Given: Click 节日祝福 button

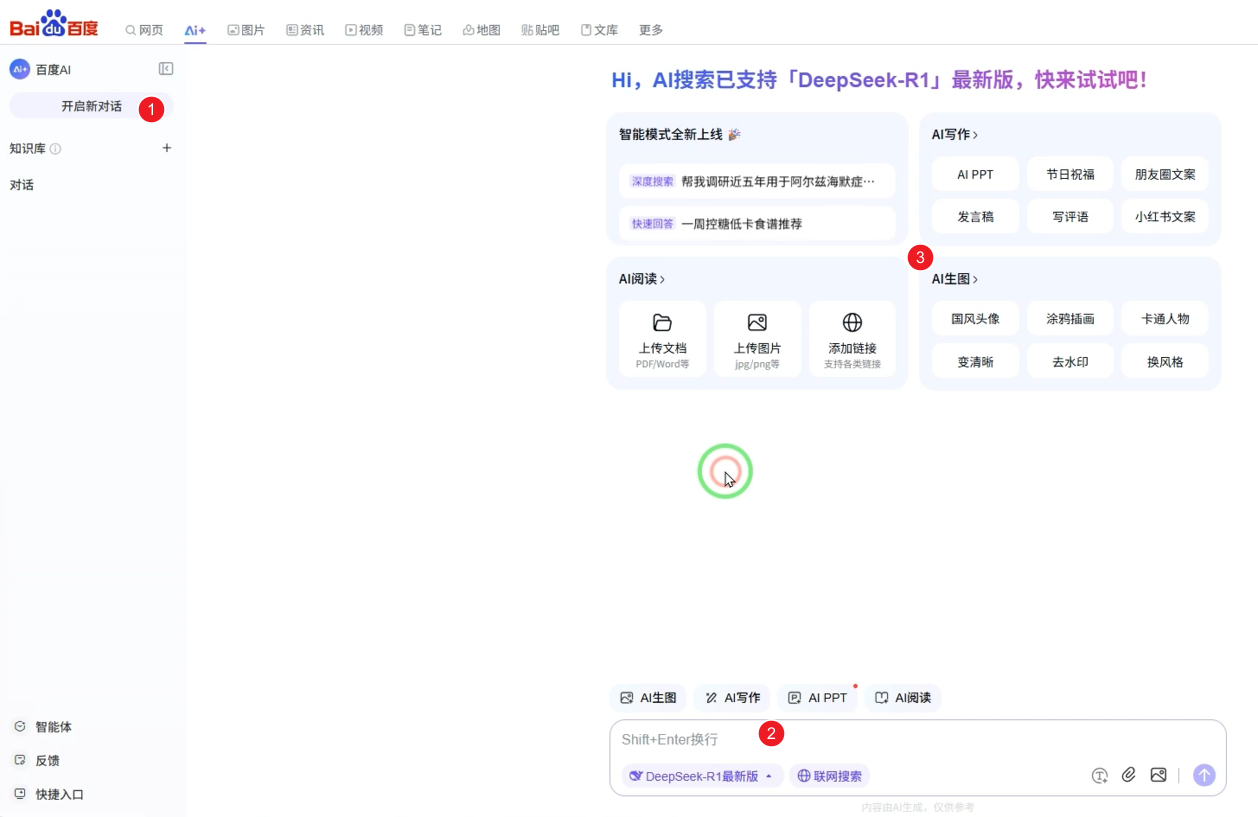Looking at the screenshot, I should [1070, 174].
